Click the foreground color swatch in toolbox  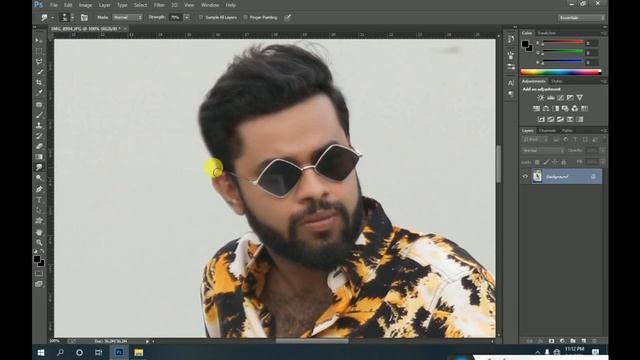pyautogui.click(x=37, y=259)
